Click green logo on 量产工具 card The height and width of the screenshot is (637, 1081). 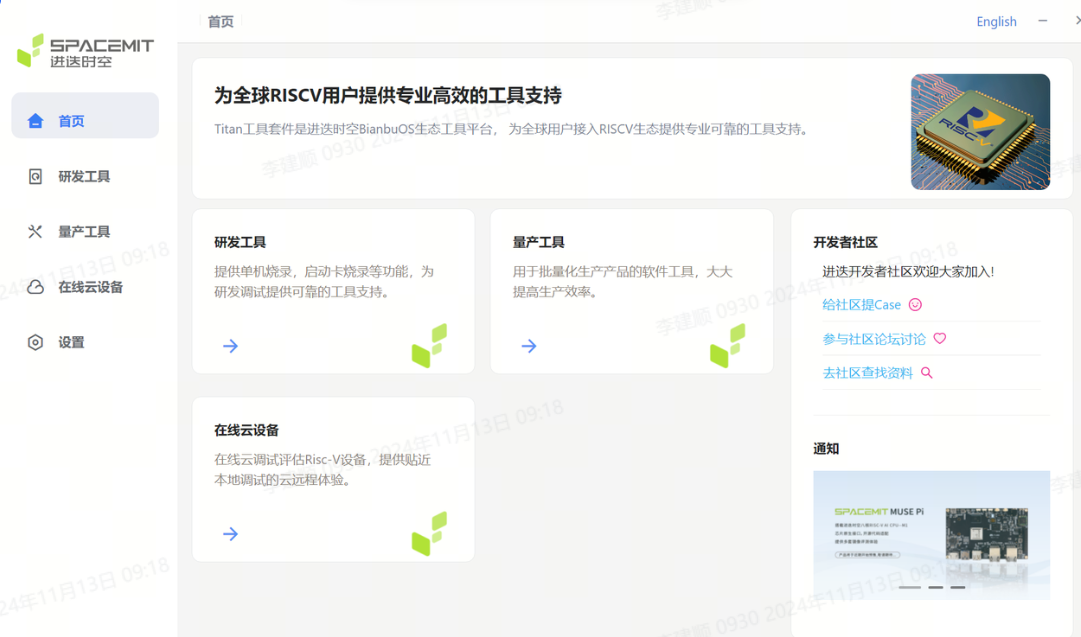tap(727, 345)
